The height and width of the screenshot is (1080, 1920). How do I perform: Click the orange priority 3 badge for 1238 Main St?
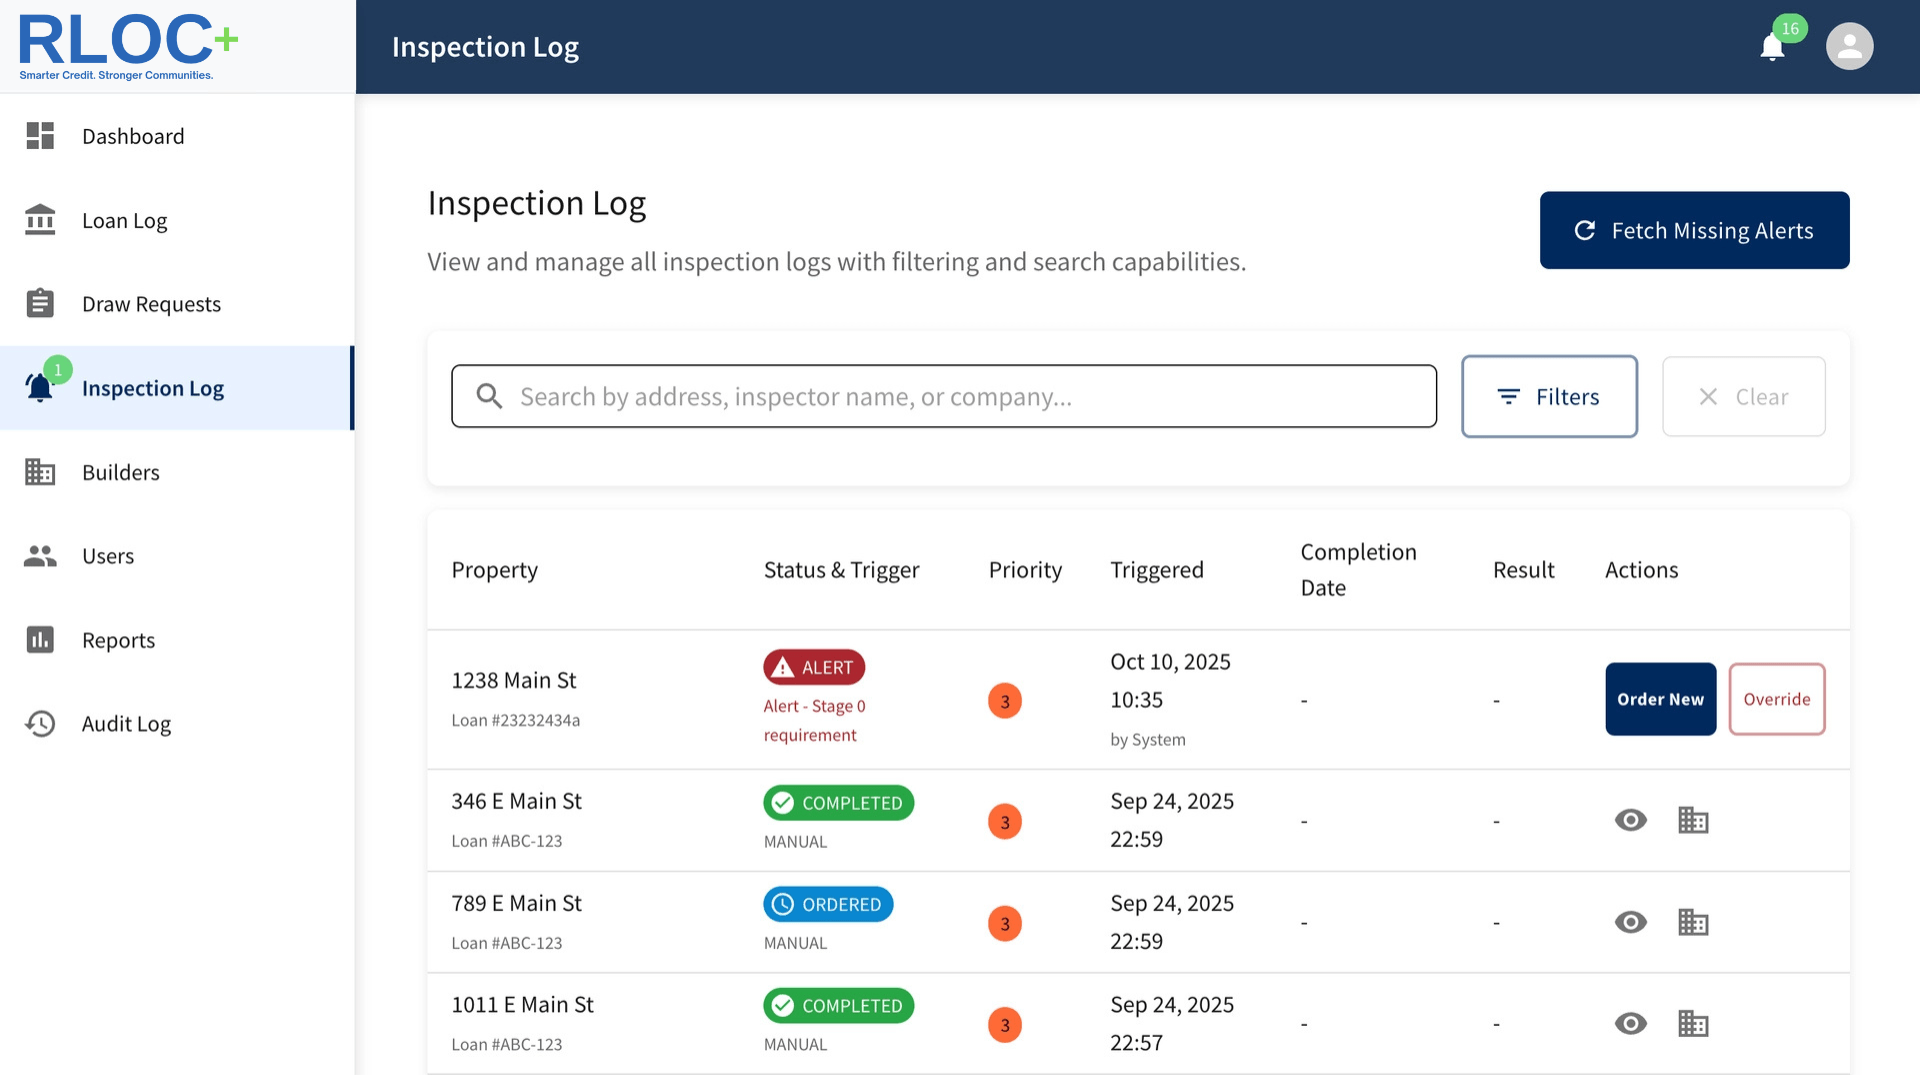pyautogui.click(x=1004, y=701)
